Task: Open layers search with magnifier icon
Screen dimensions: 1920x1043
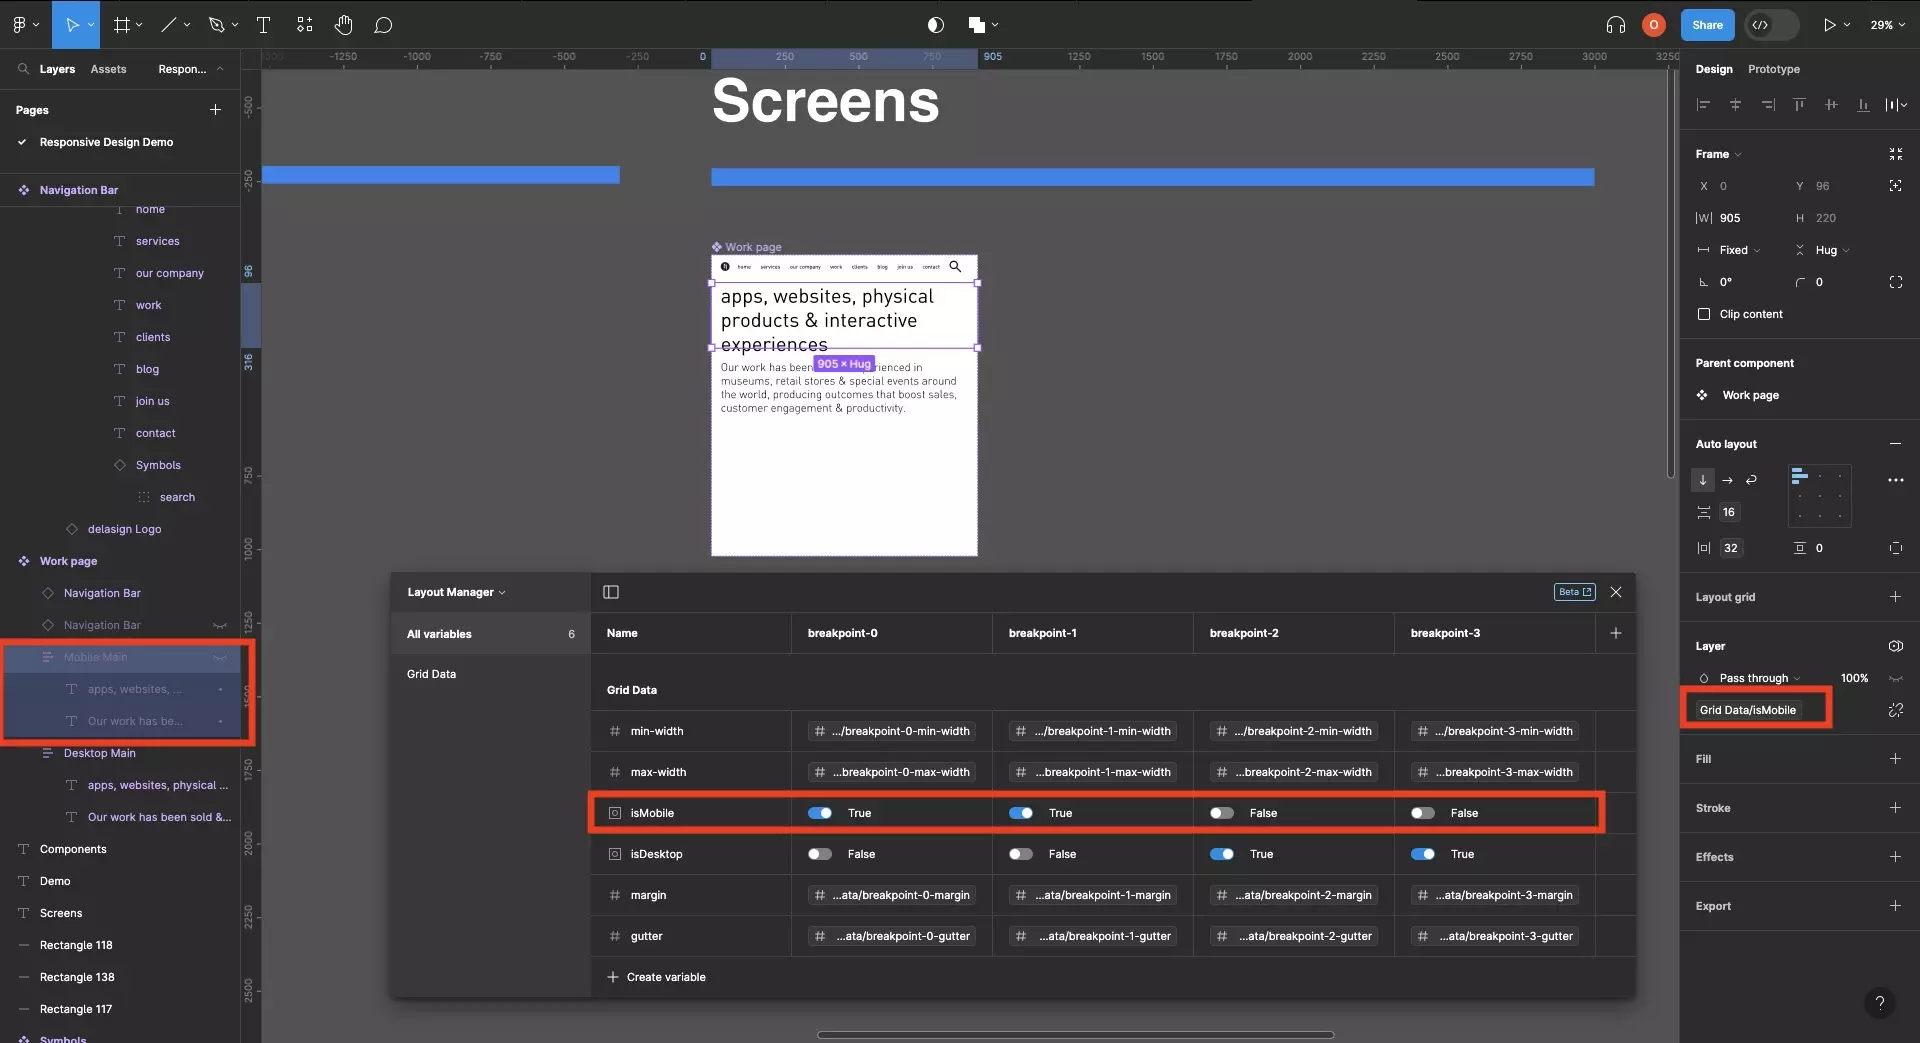Action: (23, 69)
